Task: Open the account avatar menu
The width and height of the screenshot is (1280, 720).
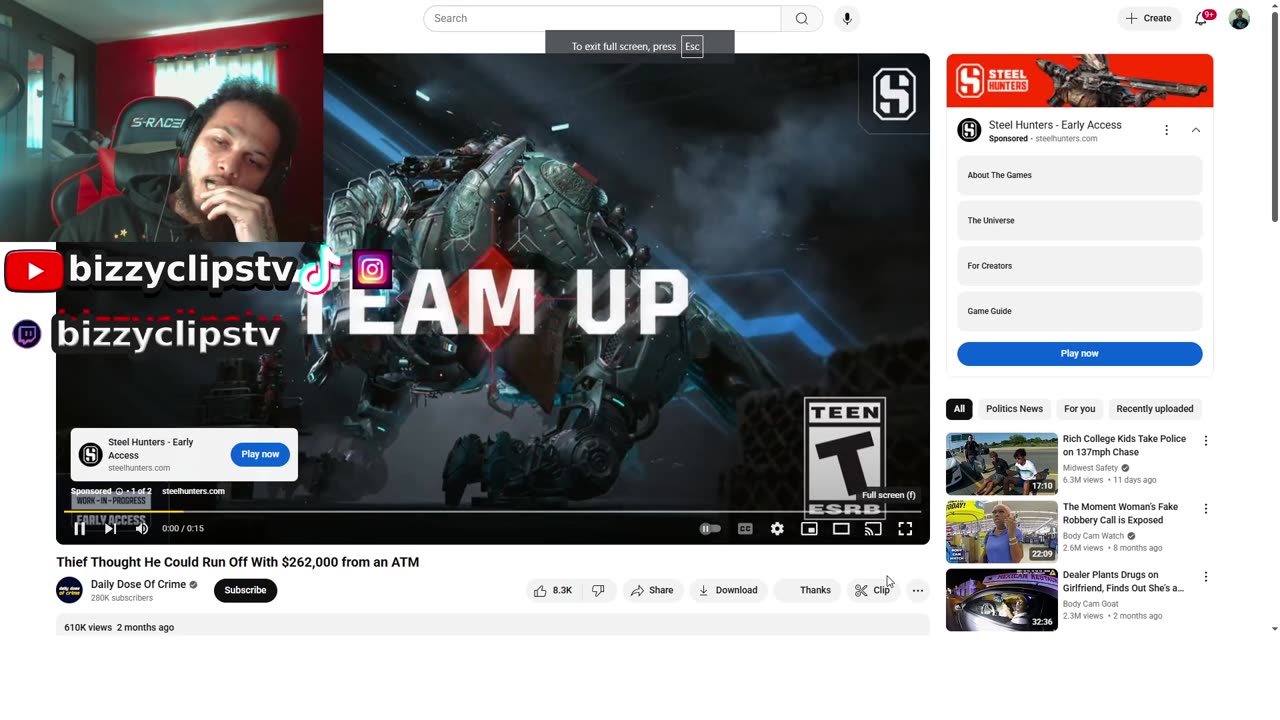Action: pyautogui.click(x=1239, y=18)
